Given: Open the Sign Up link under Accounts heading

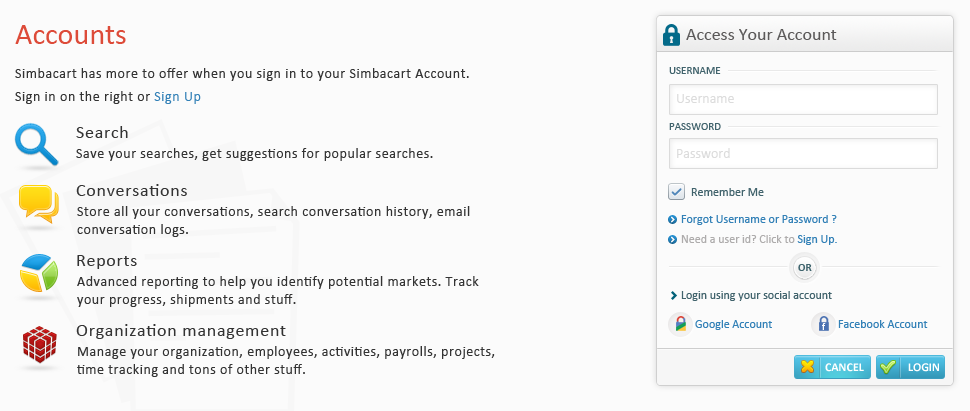Looking at the screenshot, I should tap(178, 97).
